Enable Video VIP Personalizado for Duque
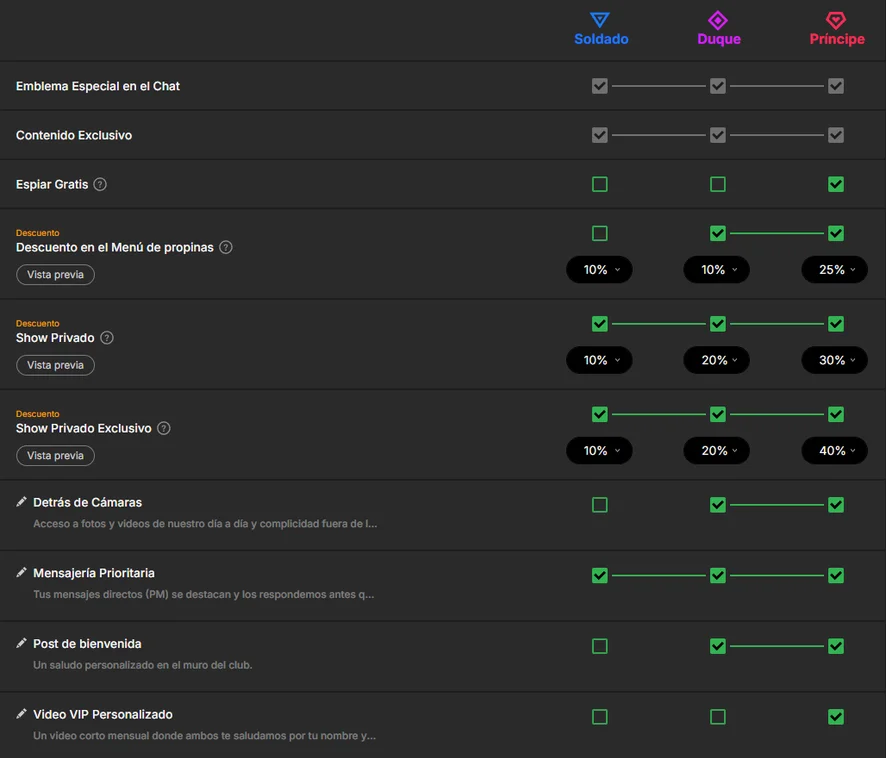The height and width of the screenshot is (758, 886). [718, 717]
